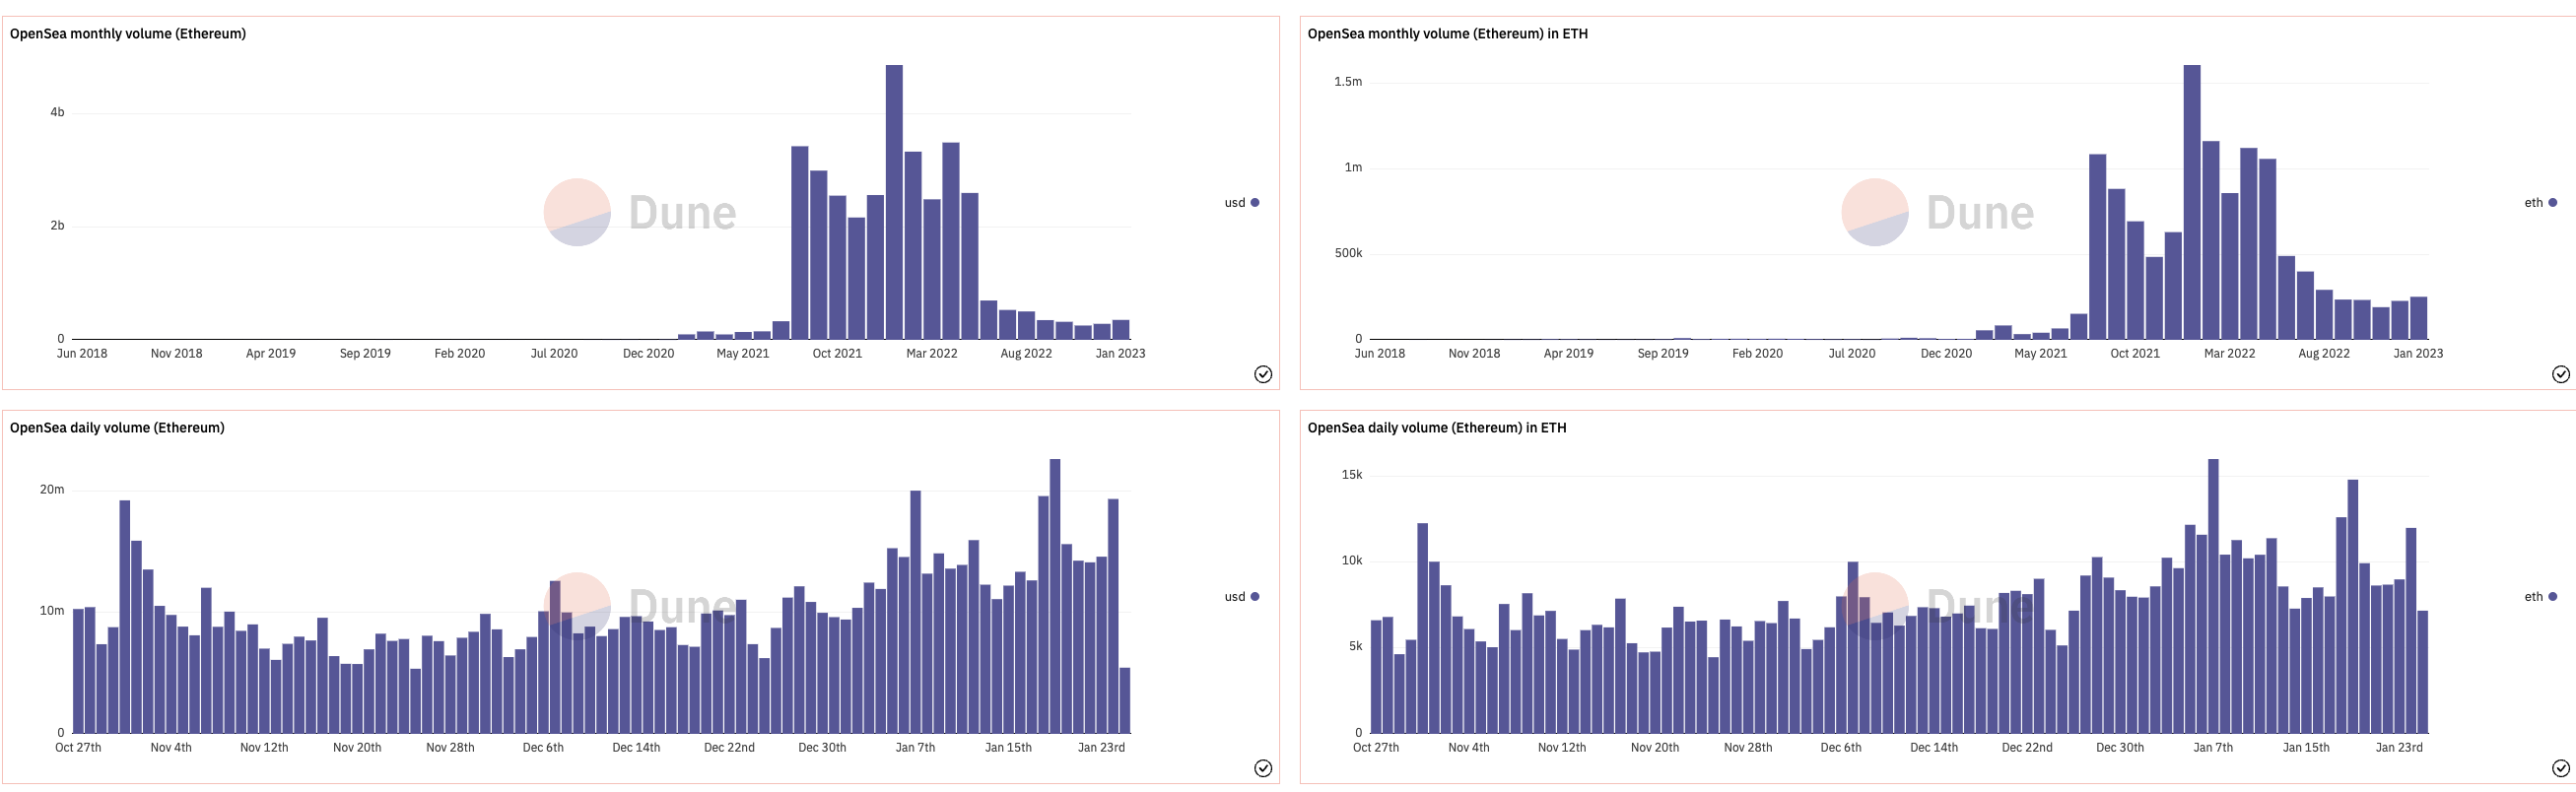Toggle the eth legend series in the daily ETH chart
Screen dimensions: 2576x792
[2540, 597]
